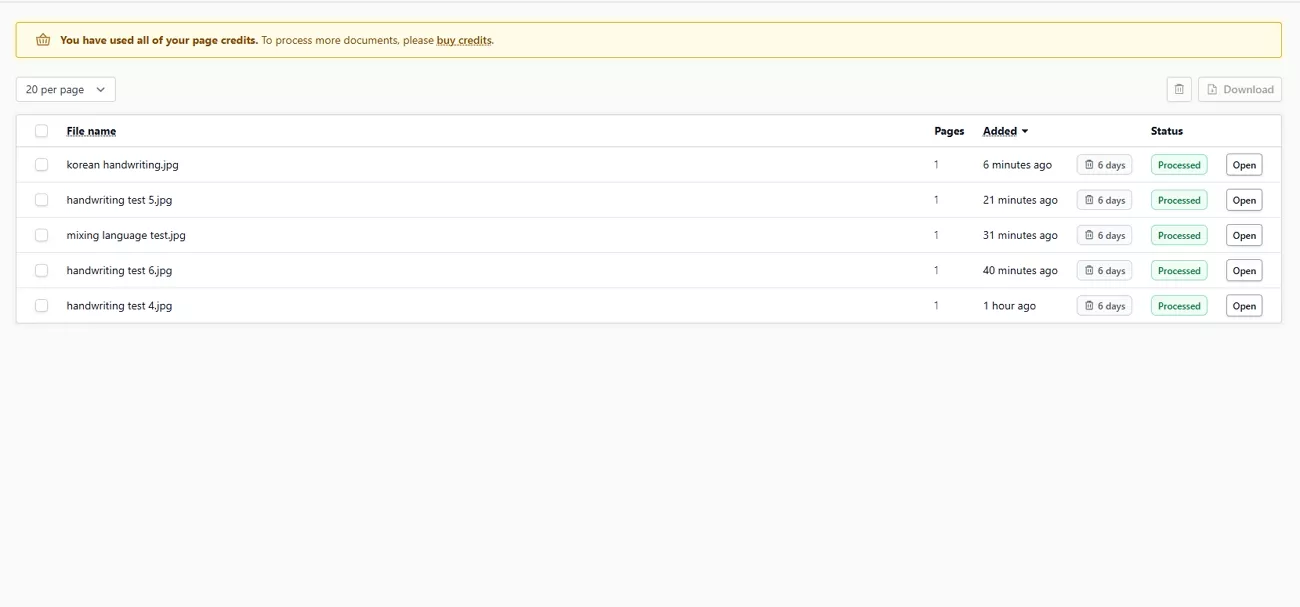
Task: Click the file name handwriting test 6.jpg
Action: coord(119,270)
